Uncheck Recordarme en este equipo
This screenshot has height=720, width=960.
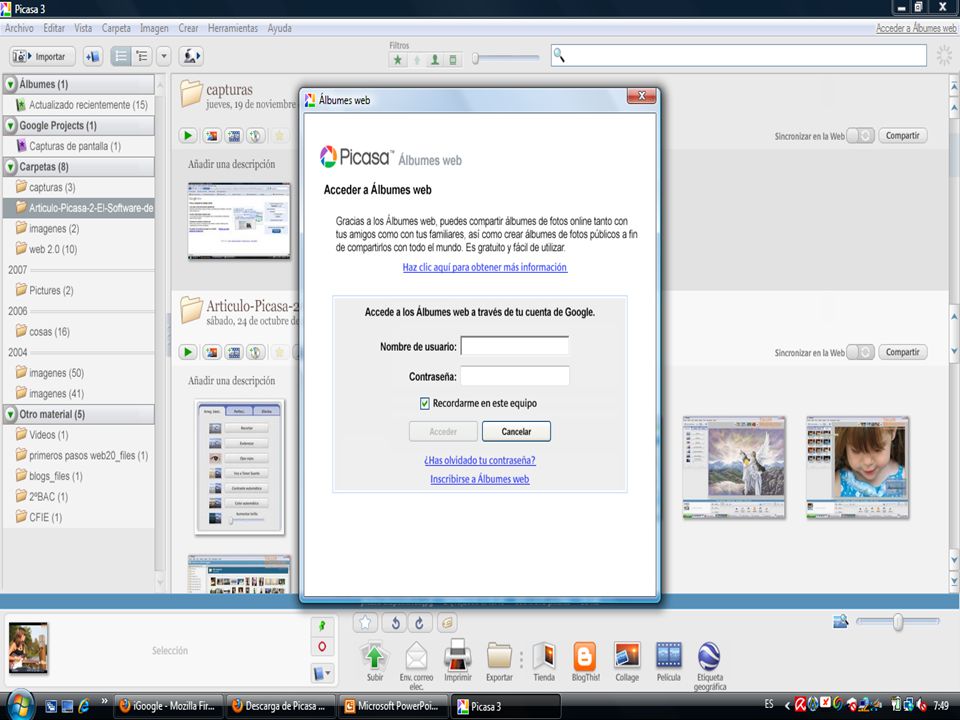coord(424,403)
